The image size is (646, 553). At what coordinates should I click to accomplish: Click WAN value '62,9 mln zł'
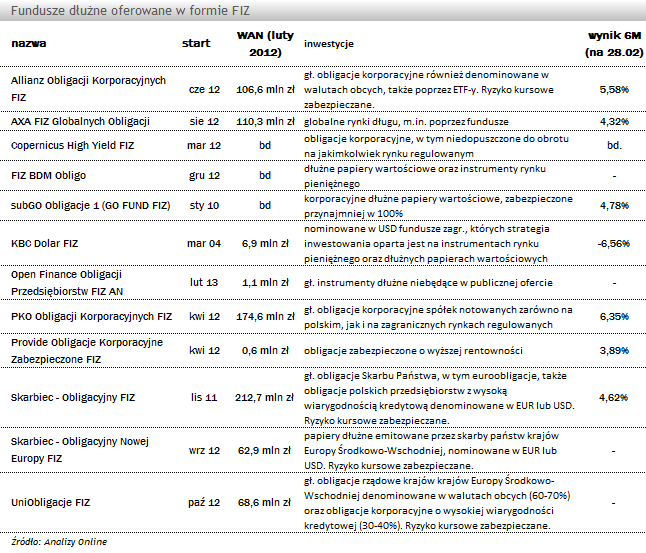(x=264, y=450)
